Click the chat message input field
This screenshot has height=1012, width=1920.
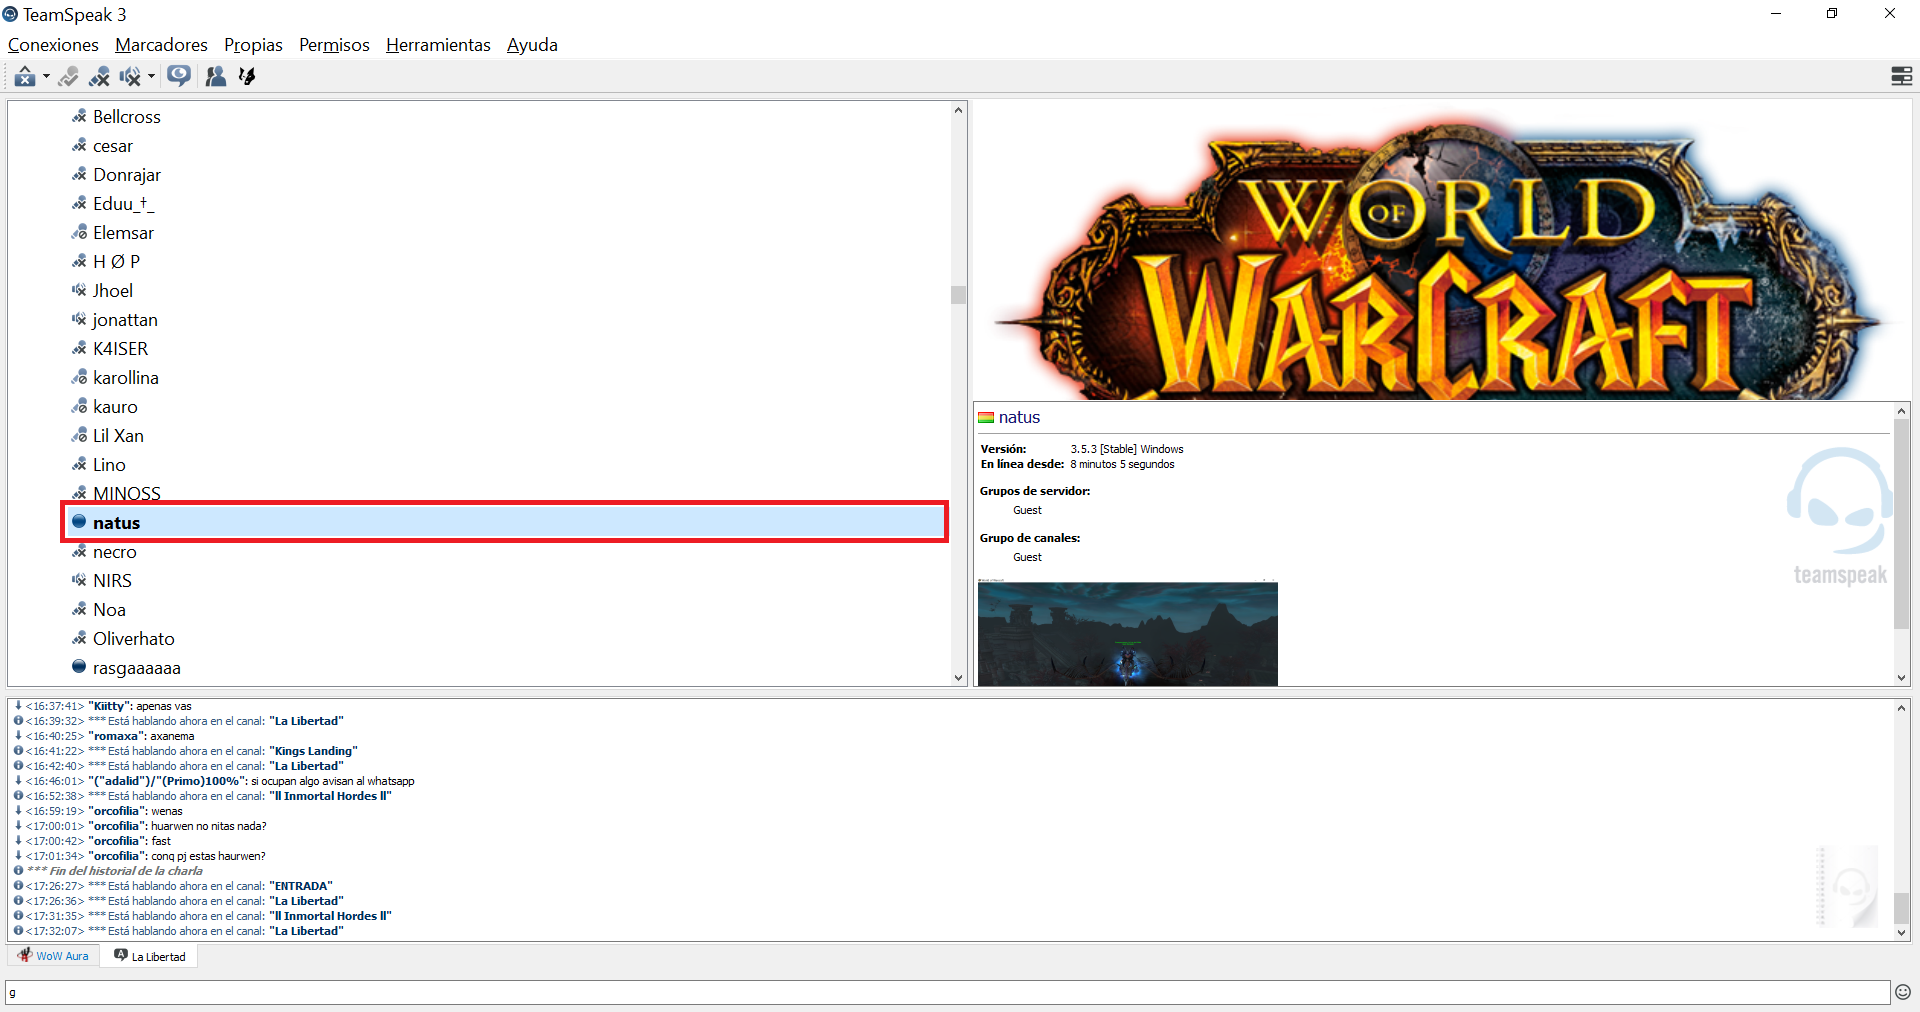point(947,992)
